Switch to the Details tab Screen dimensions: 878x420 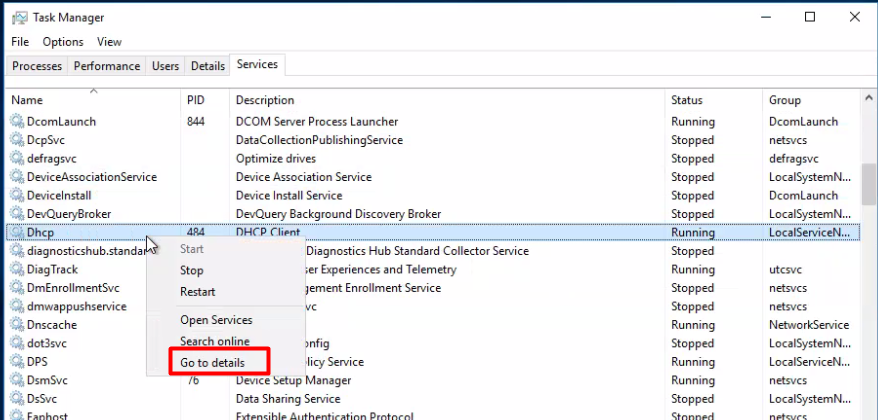coord(208,66)
